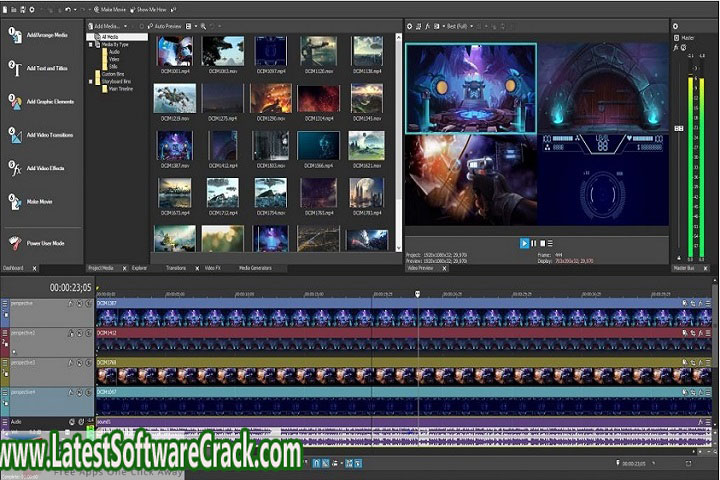Switch to the Video FX tab

[213, 268]
